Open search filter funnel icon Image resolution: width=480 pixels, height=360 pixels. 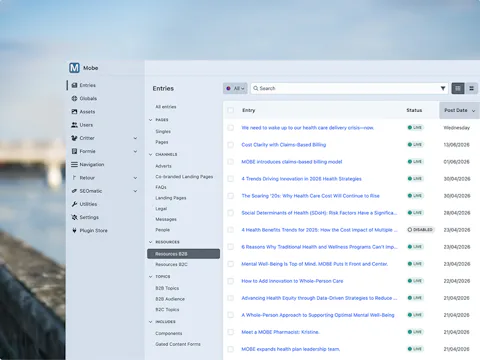tap(443, 88)
